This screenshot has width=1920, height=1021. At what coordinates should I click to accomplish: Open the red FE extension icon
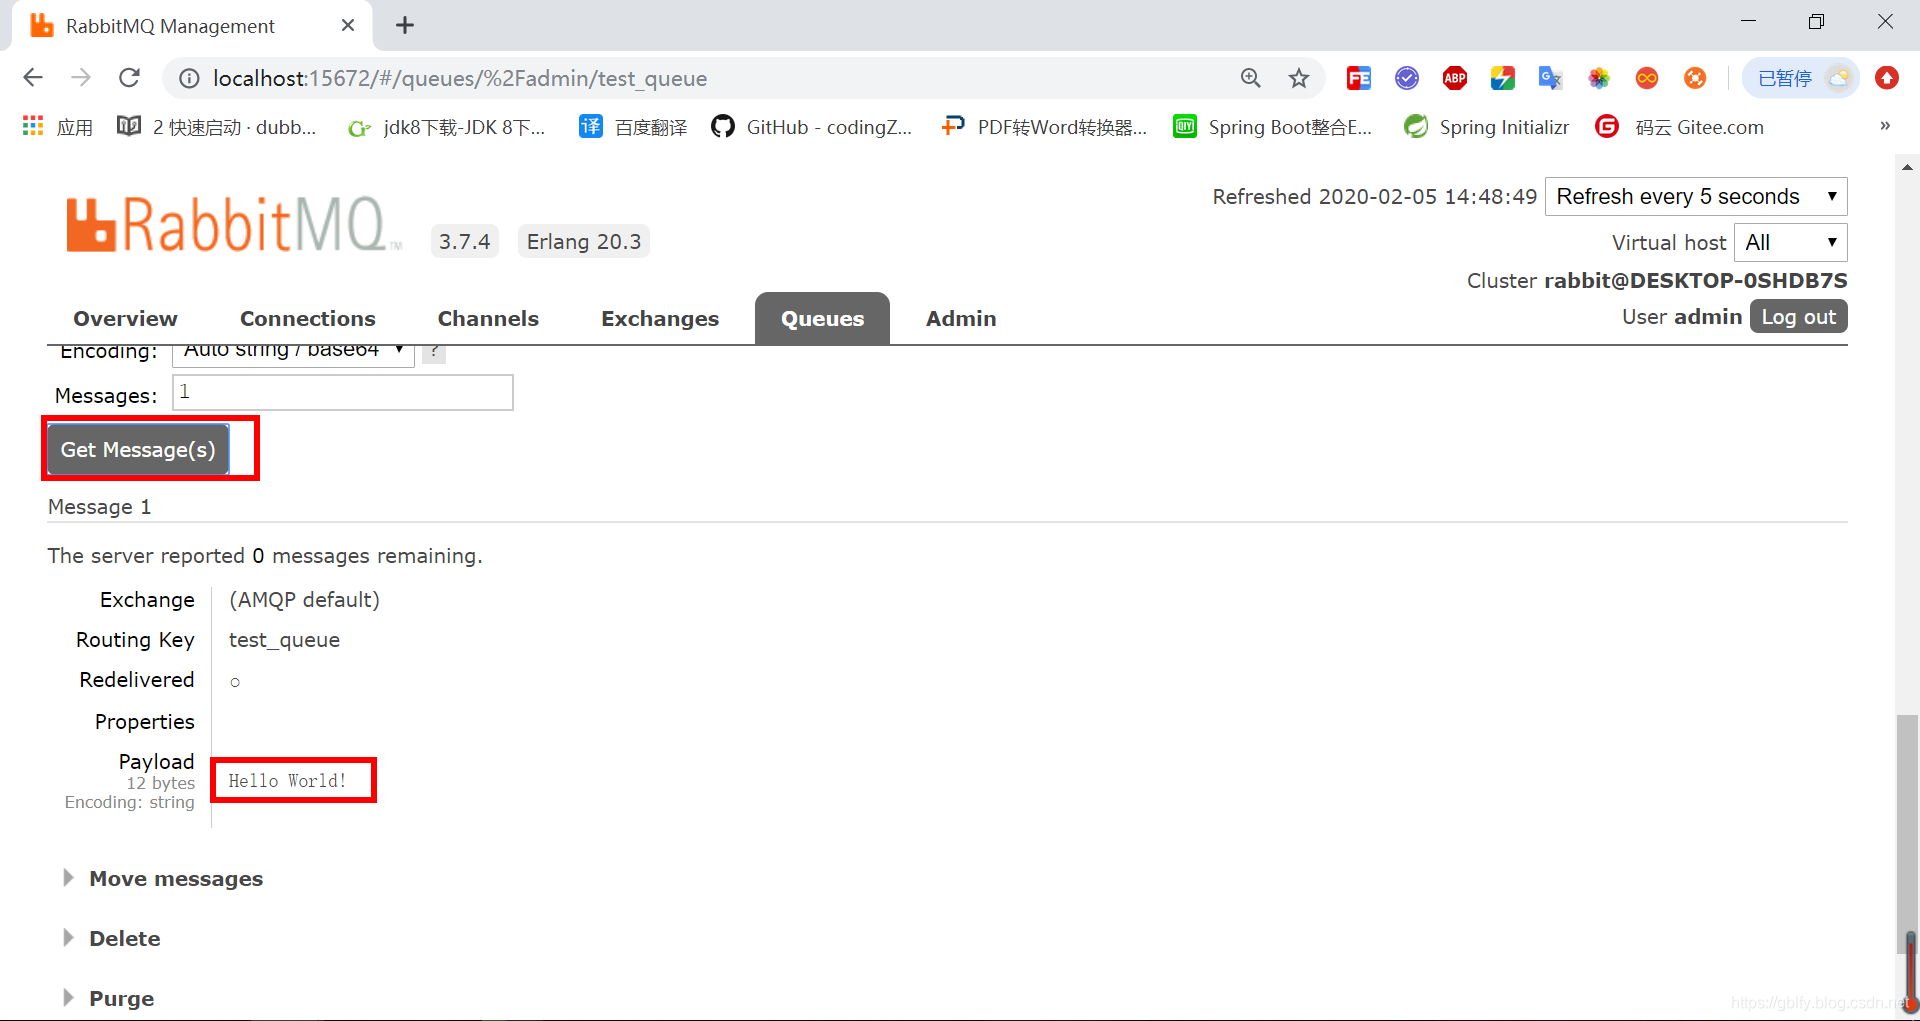tap(1358, 78)
